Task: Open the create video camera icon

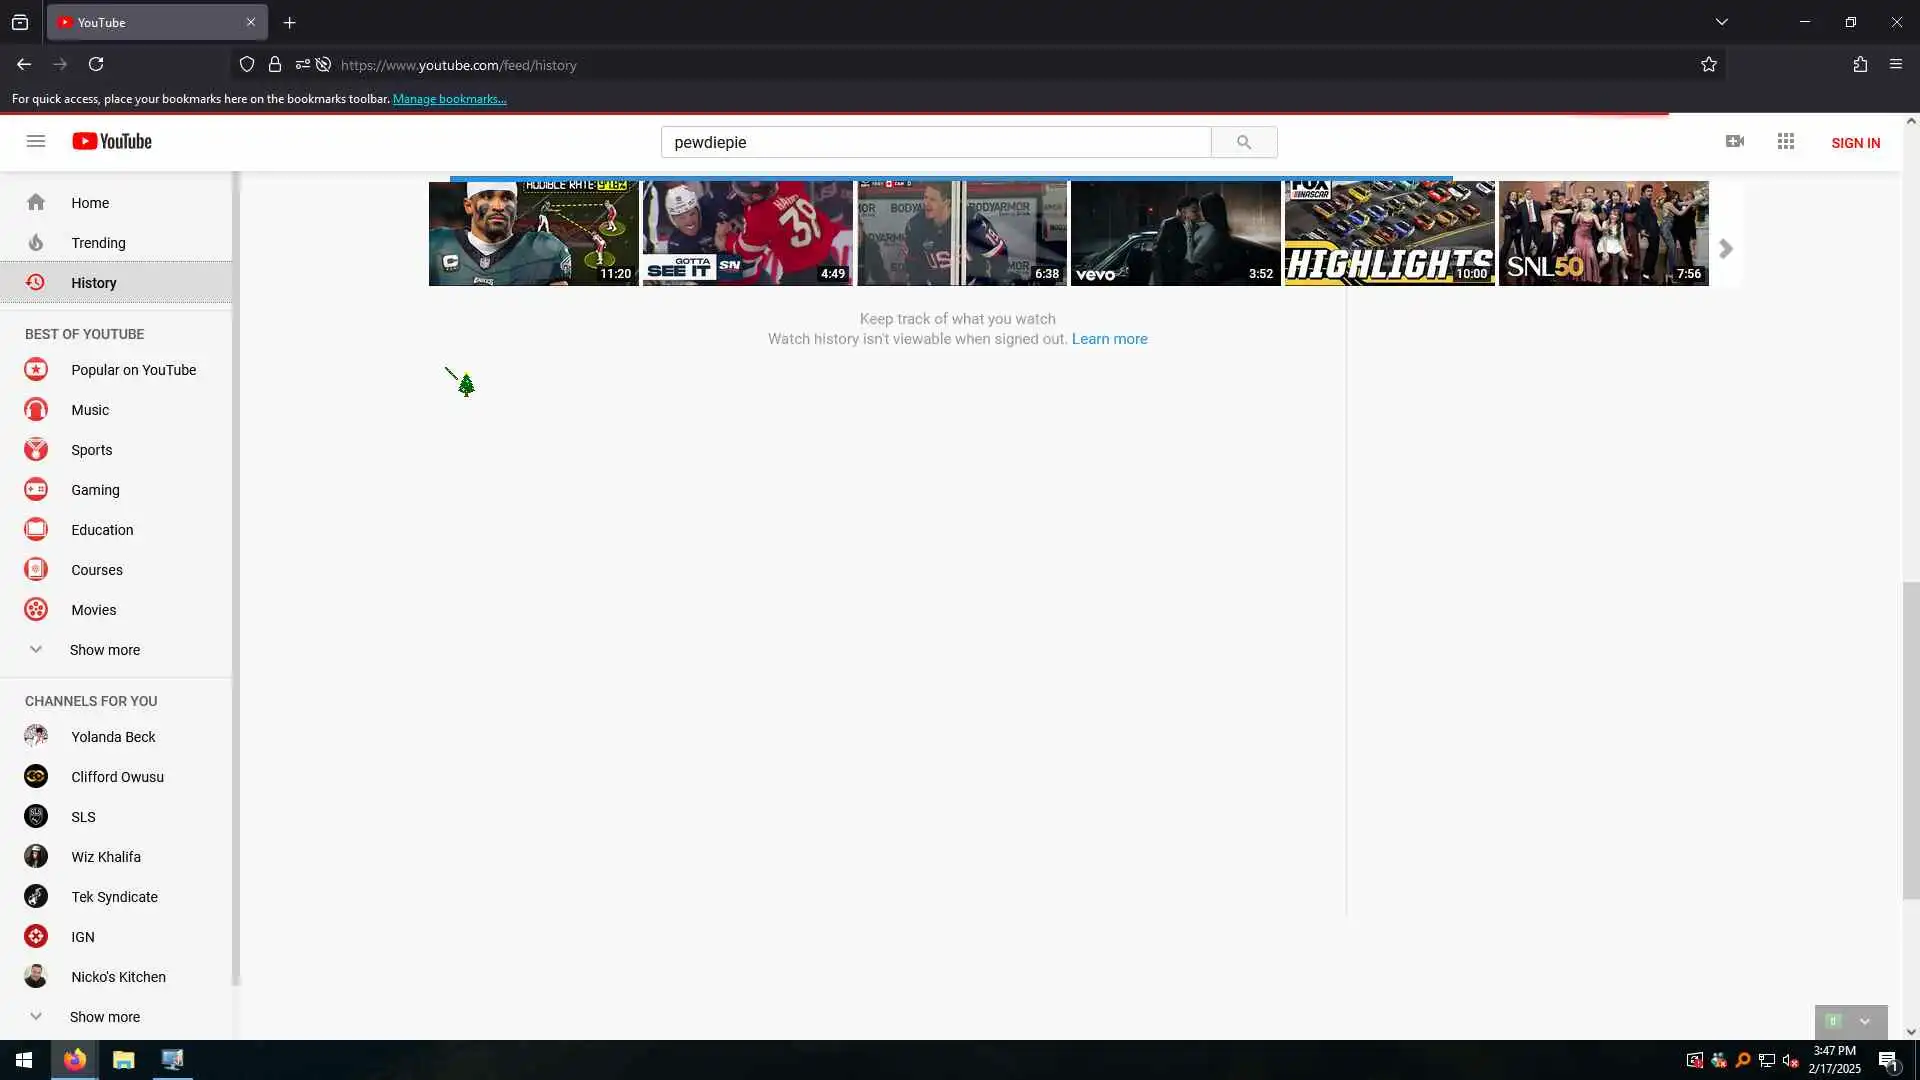Action: coord(1735,141)
